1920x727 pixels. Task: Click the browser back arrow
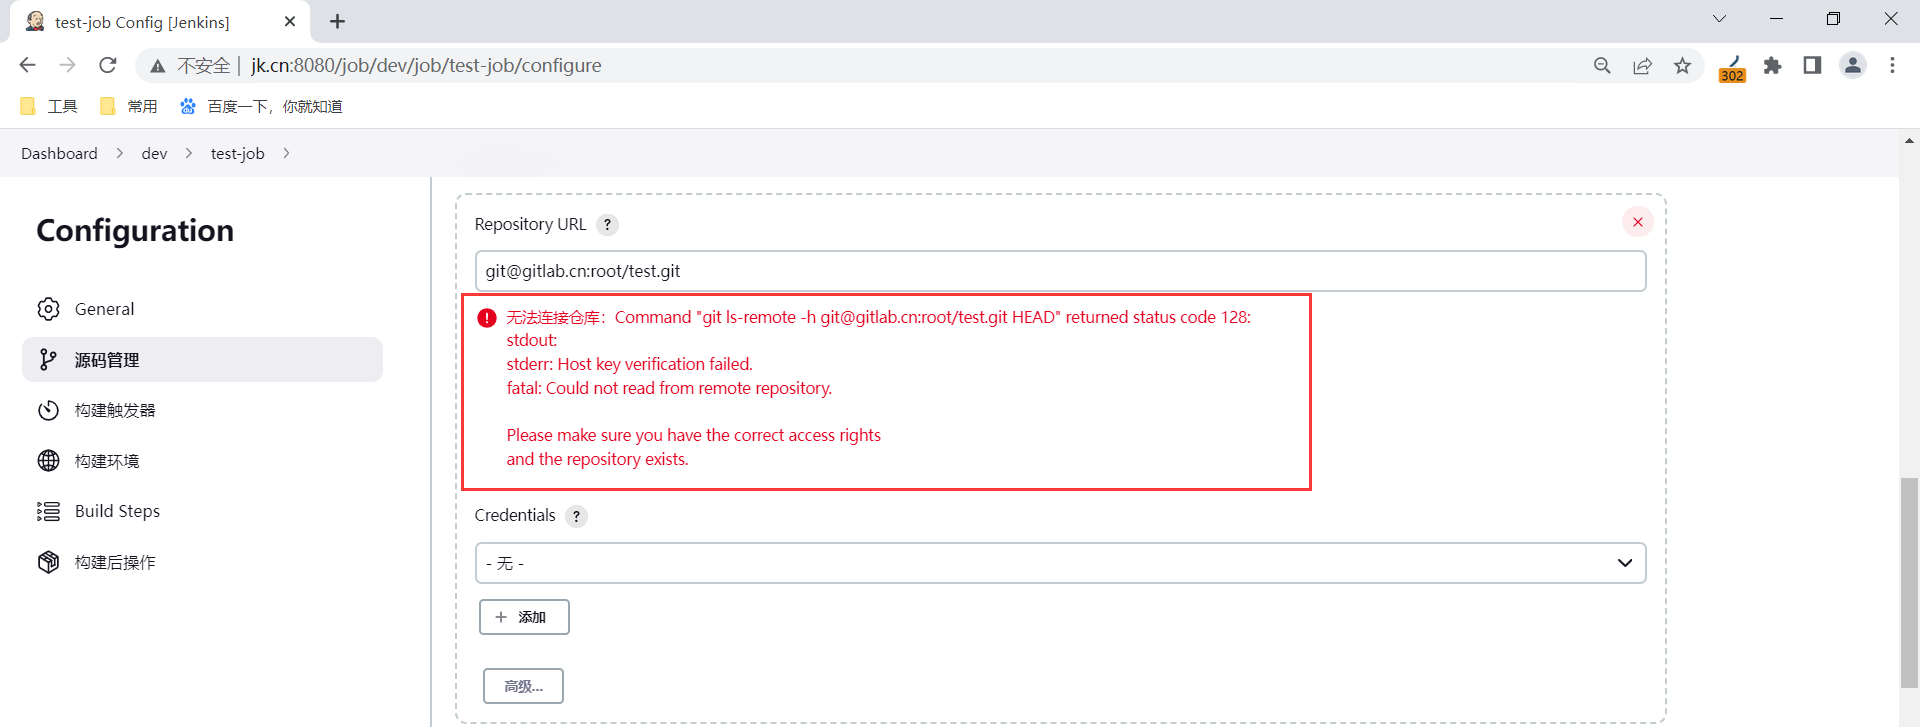pos(27,65)
